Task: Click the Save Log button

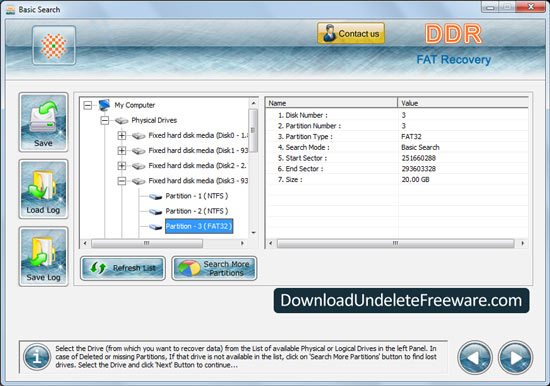Action: 43,256
